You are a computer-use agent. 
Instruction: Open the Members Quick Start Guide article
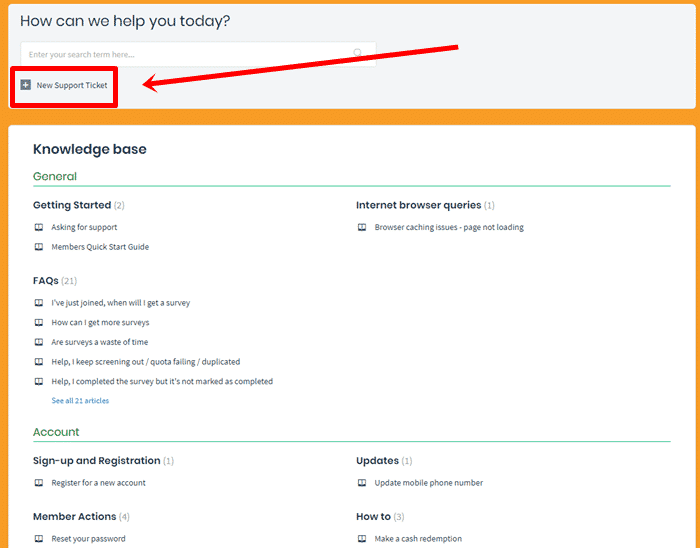[x=100, y=247]
